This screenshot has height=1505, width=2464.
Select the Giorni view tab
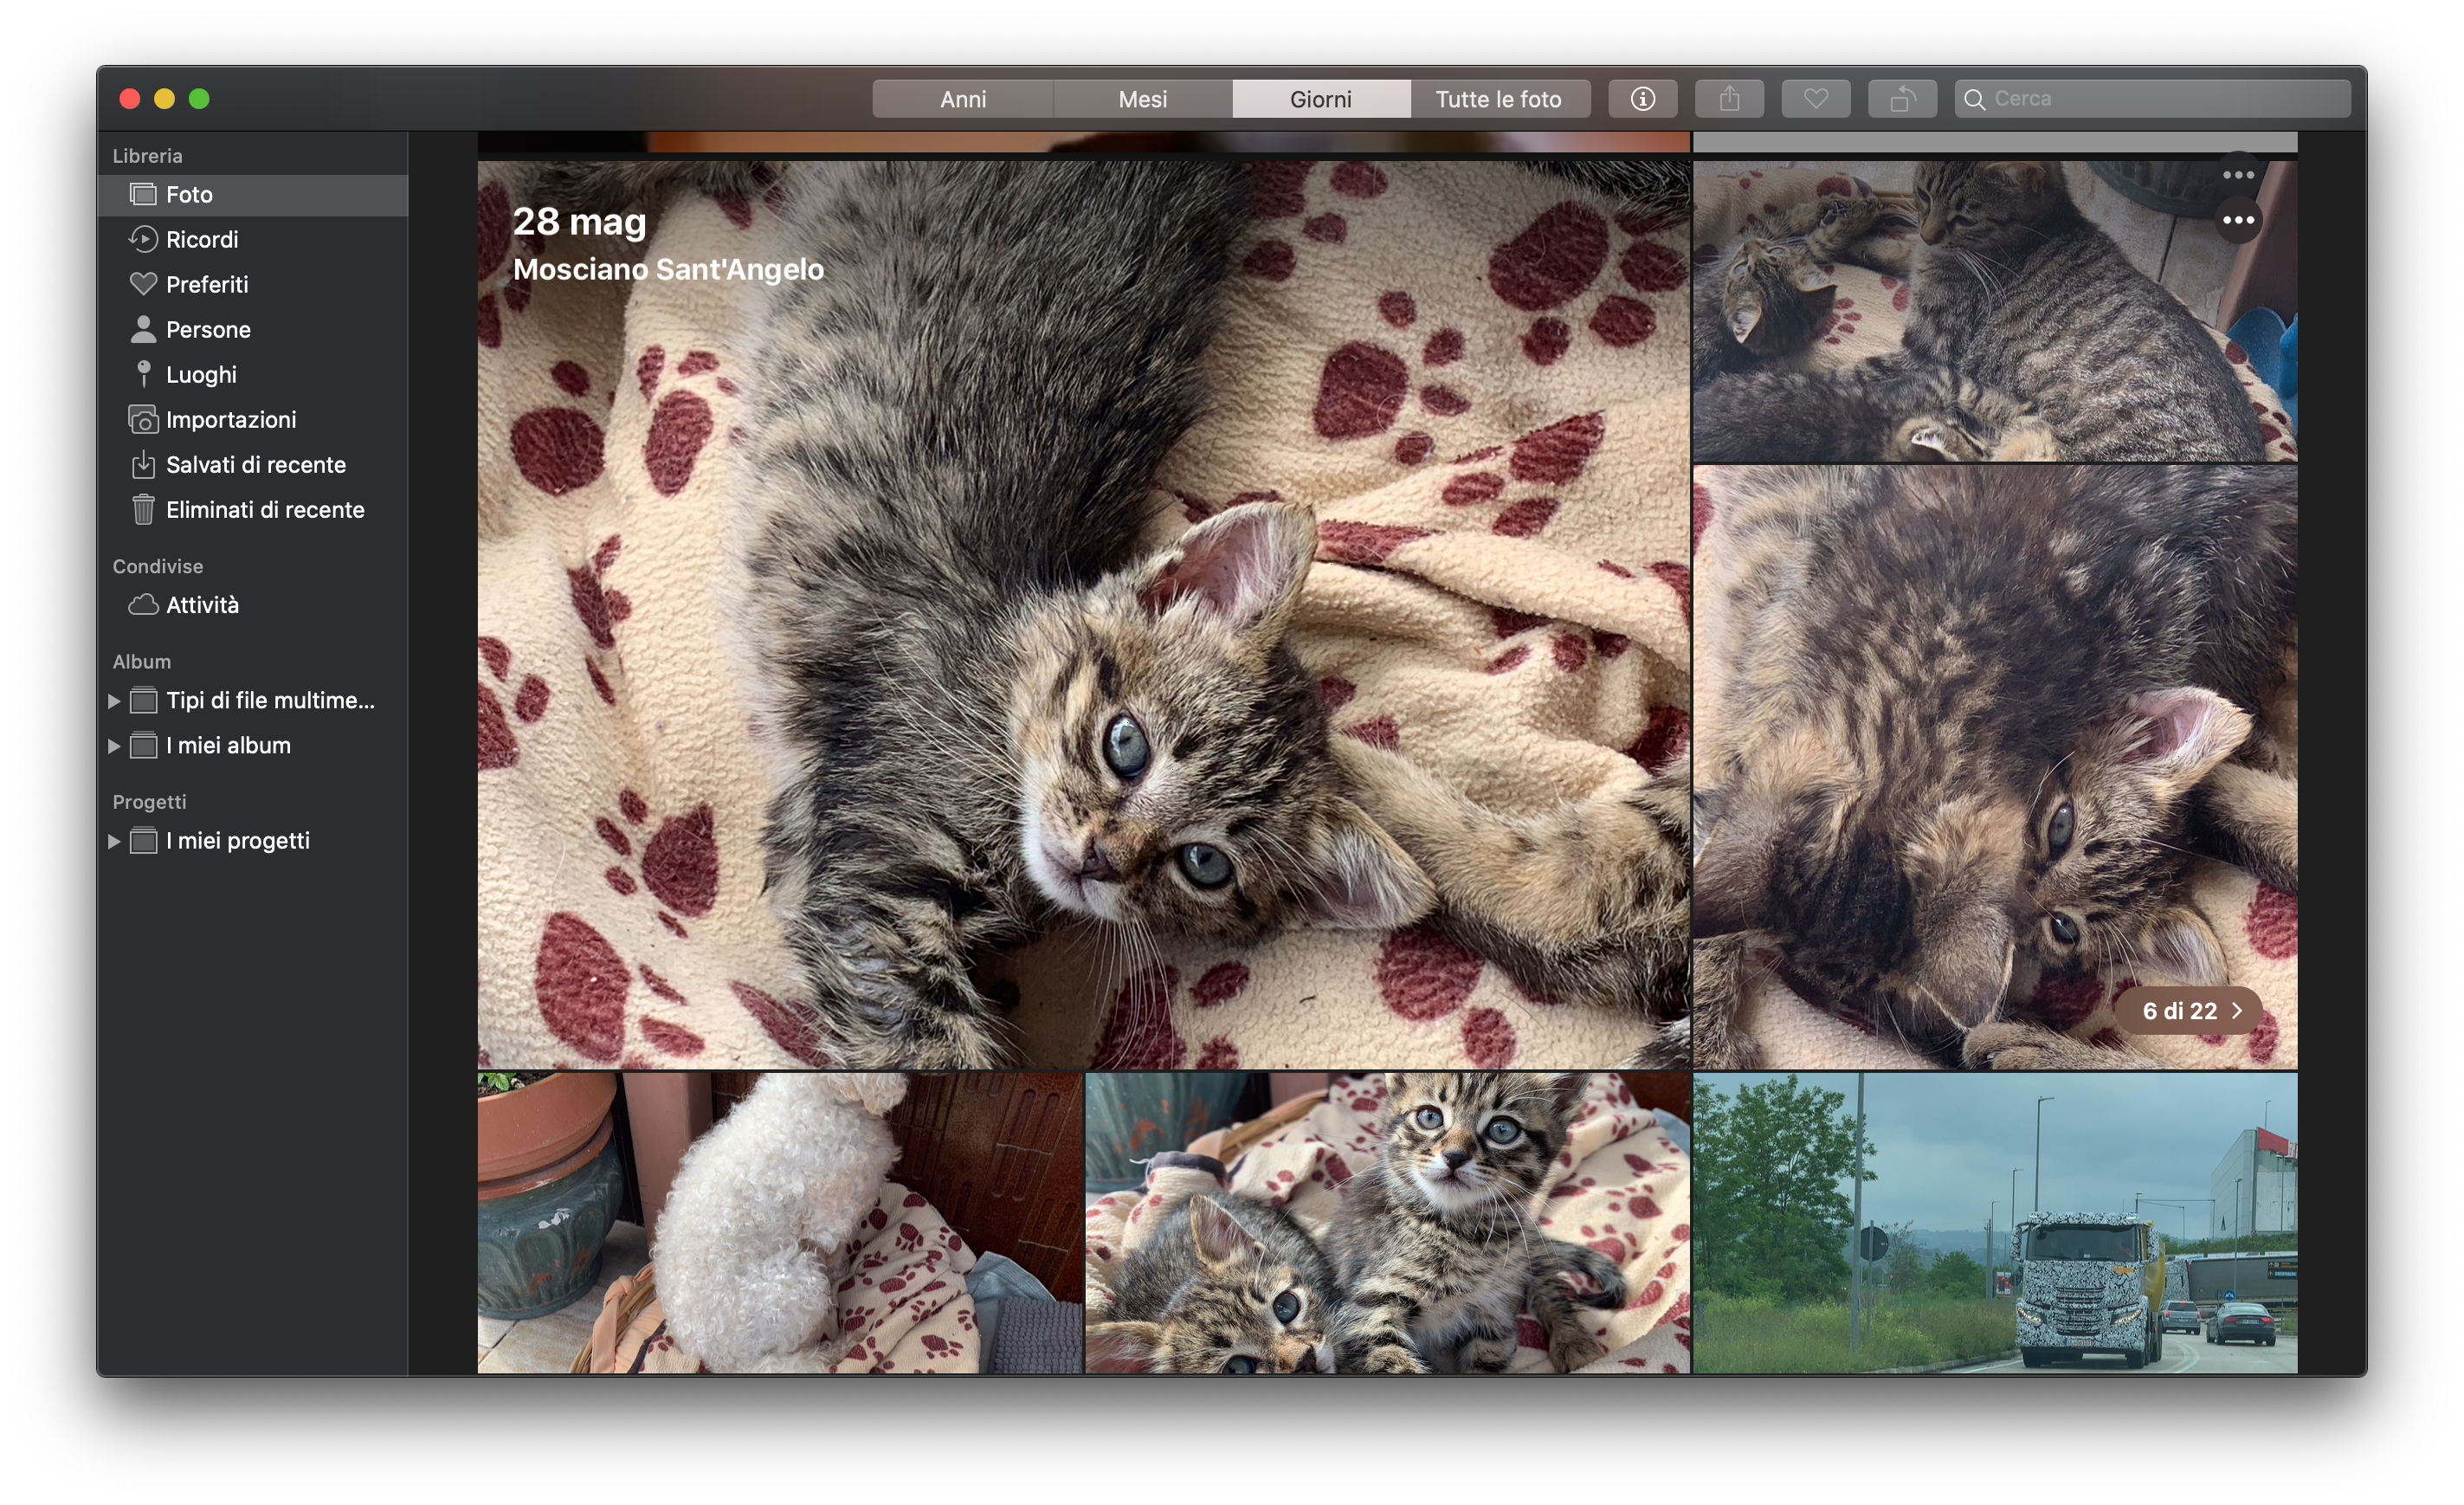click(1320, 99)
